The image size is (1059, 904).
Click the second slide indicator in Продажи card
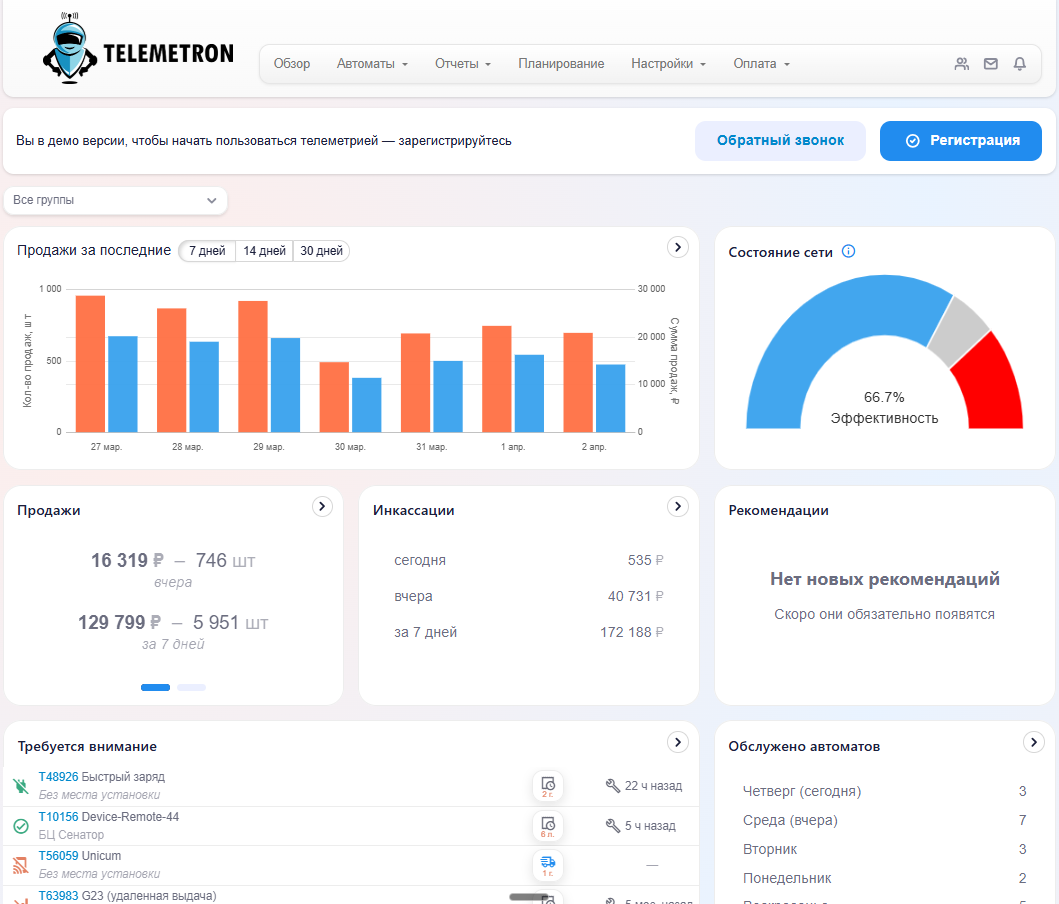[x=191, y=688]
